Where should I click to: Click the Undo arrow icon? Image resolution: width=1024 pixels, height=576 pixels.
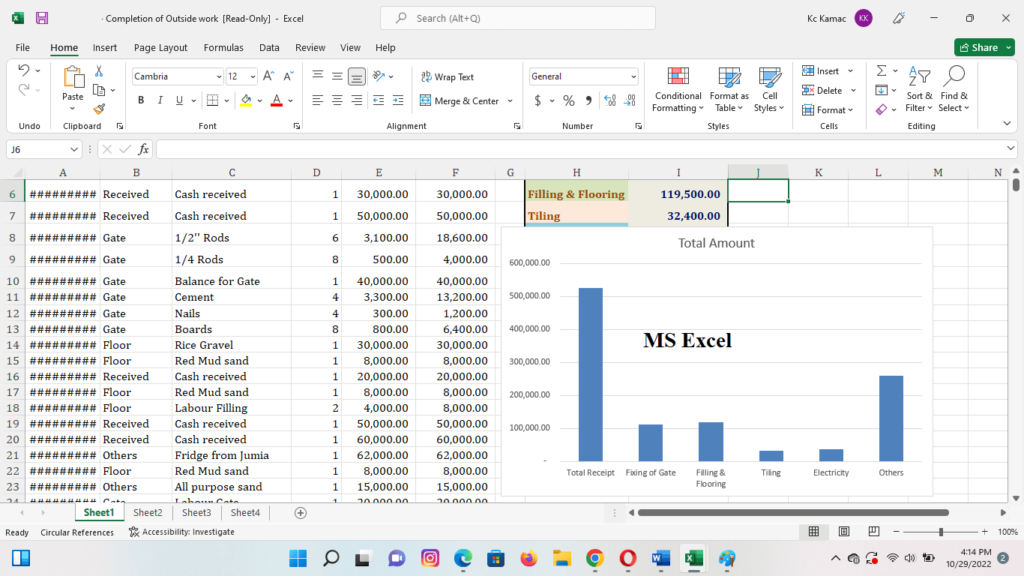(x=24, y=70)
